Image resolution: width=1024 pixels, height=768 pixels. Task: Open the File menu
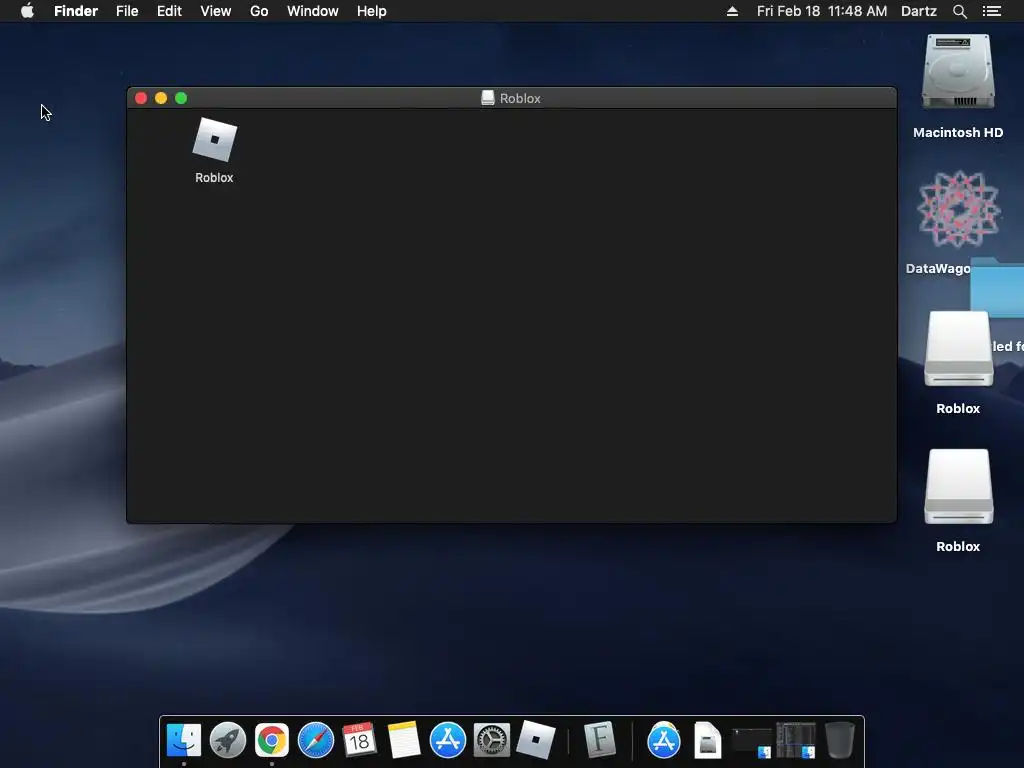127,11
